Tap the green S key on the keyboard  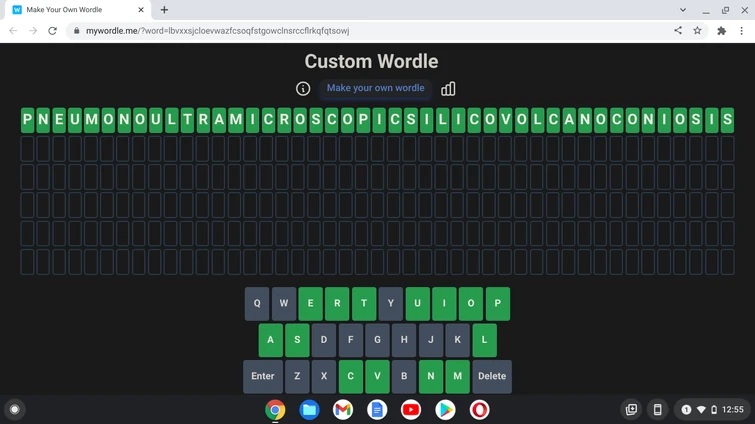[x=297, y=340]
